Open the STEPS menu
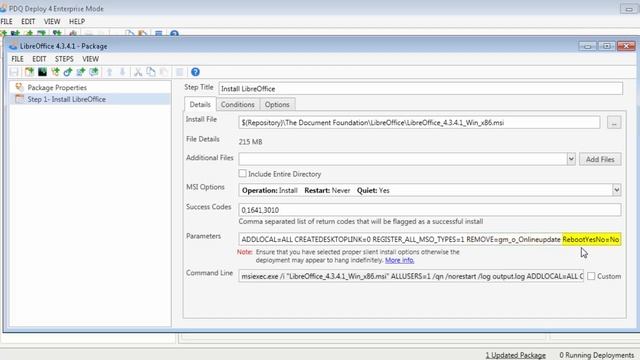The image size is (640, 360). point(64,59)
